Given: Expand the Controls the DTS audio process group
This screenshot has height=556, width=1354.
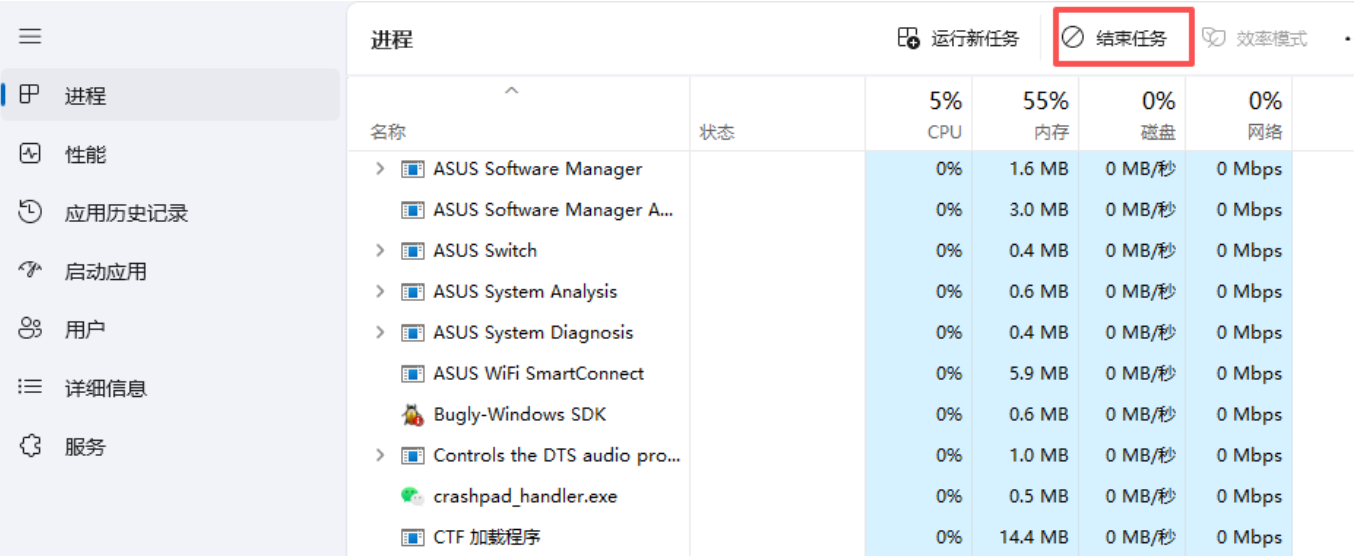Looking at the screenshot, I should pyautogui.click(x=380, y=456).
